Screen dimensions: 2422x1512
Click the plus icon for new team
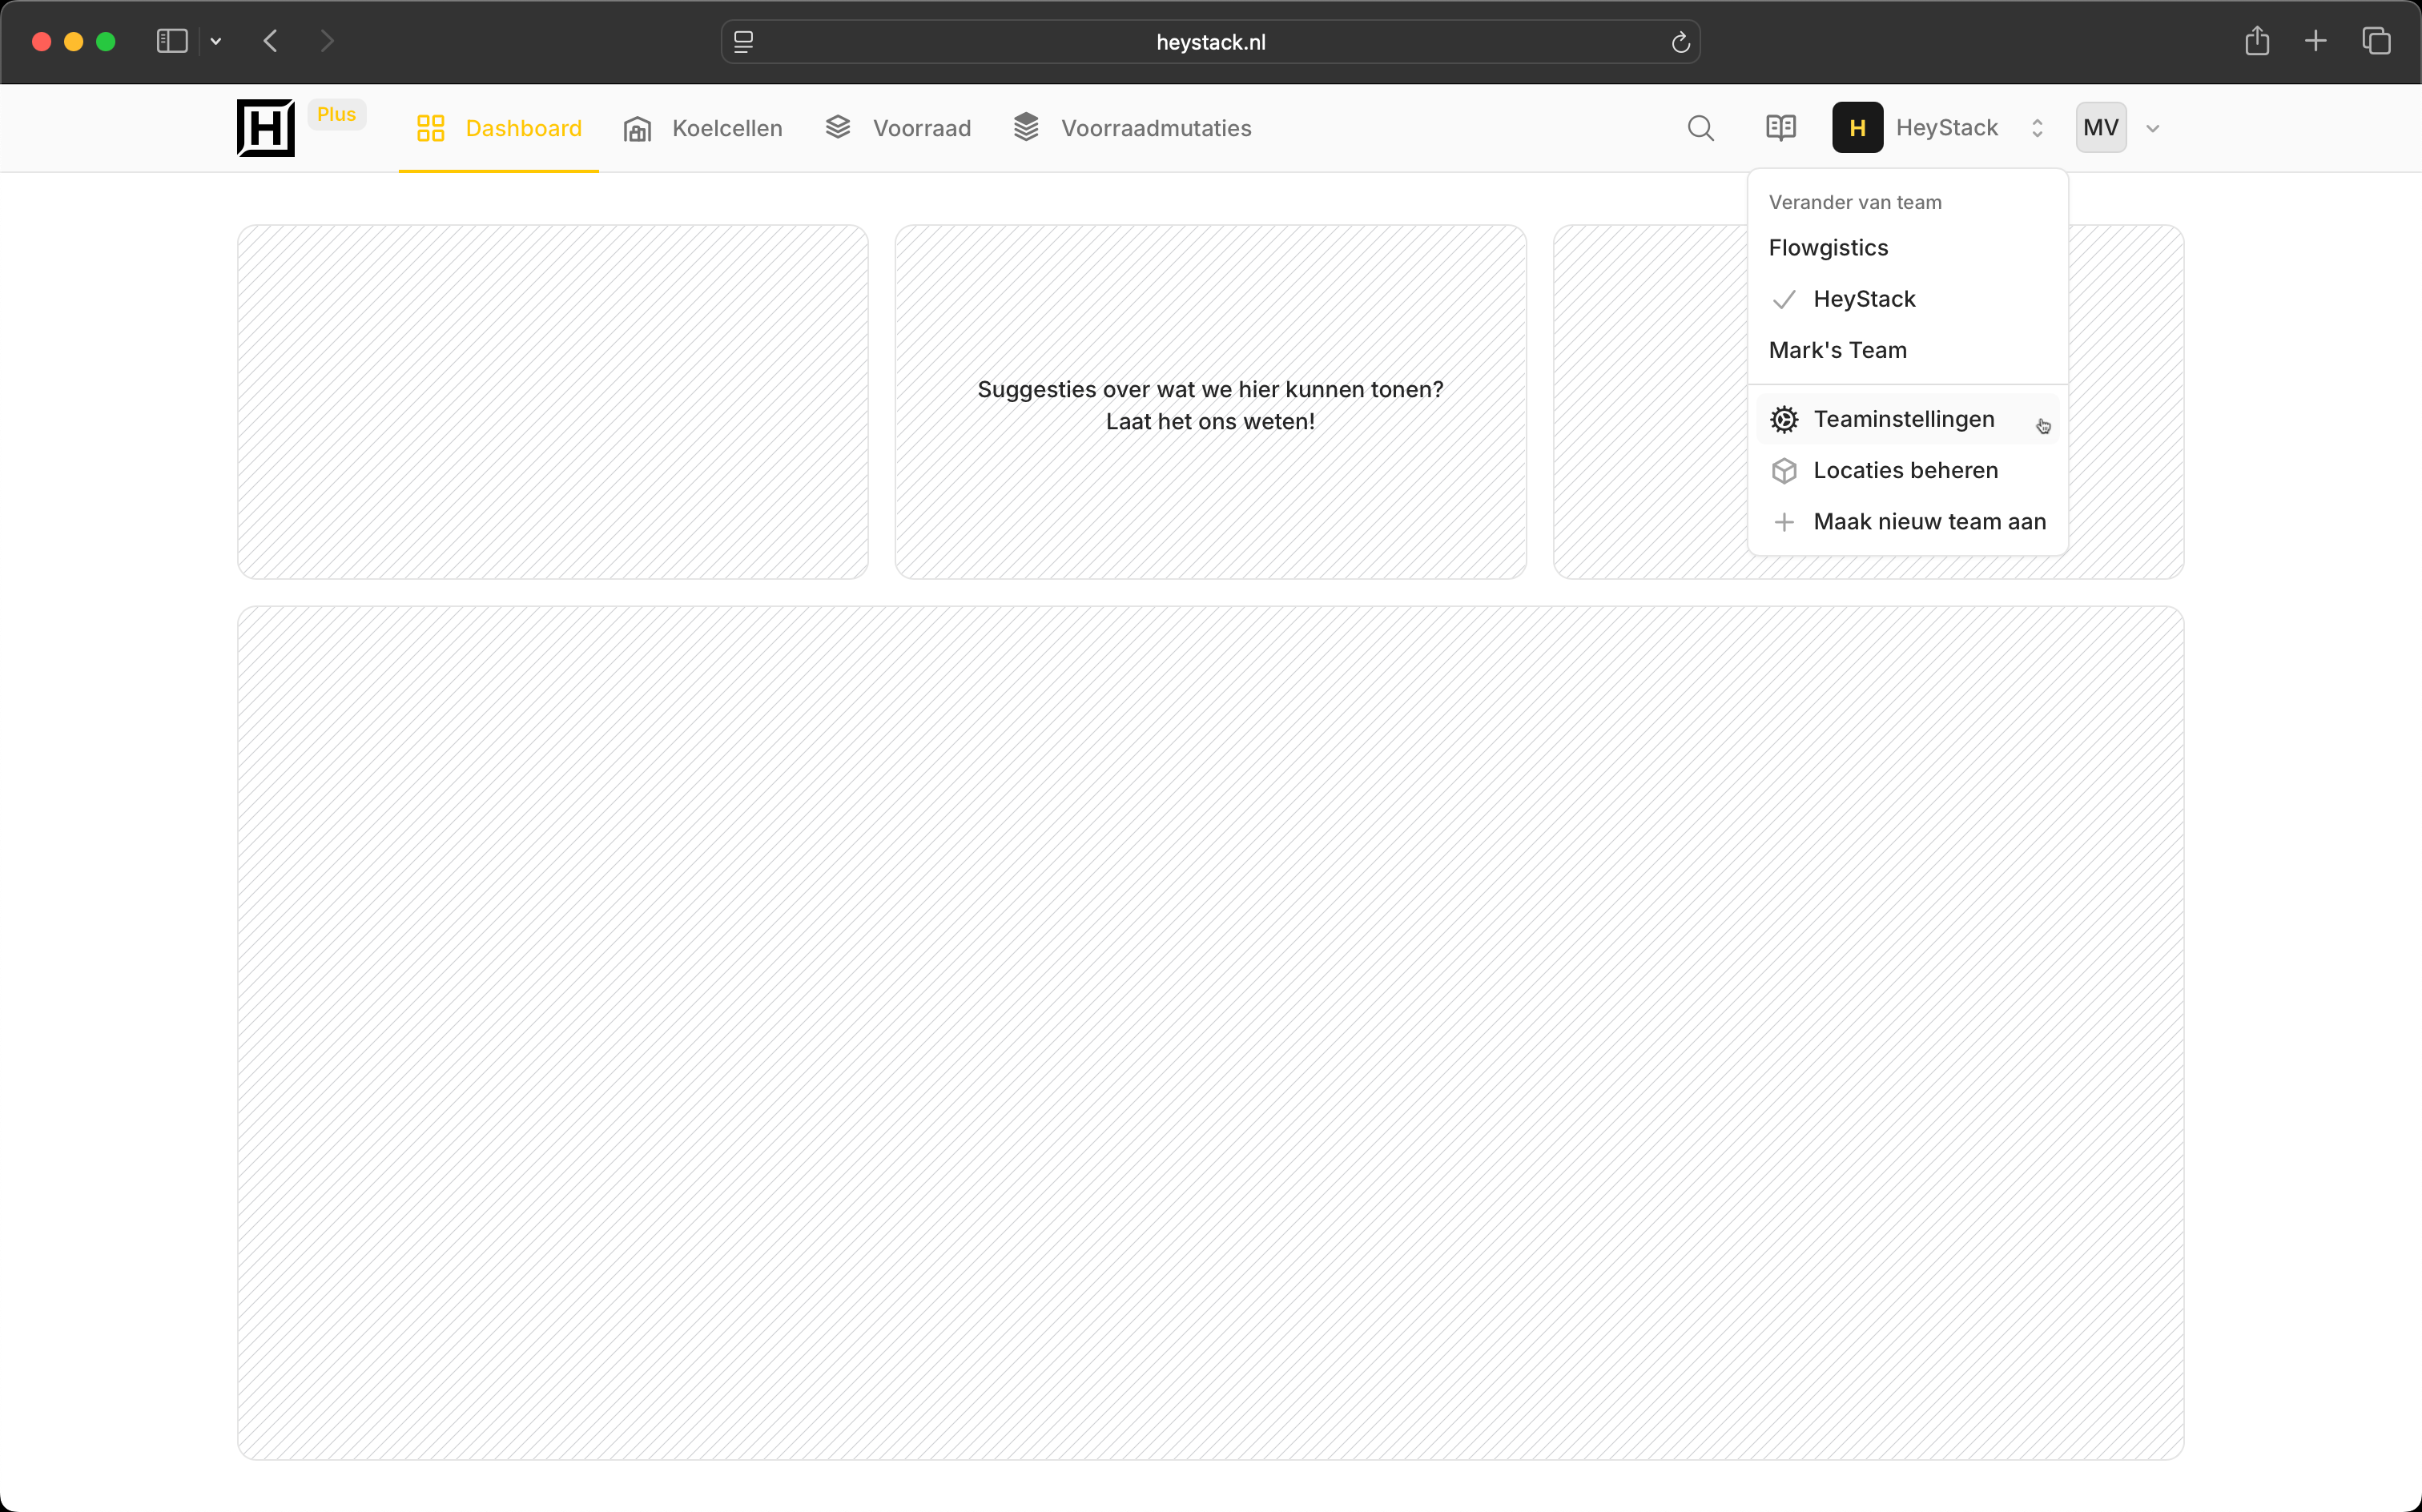coord(1784,521)
